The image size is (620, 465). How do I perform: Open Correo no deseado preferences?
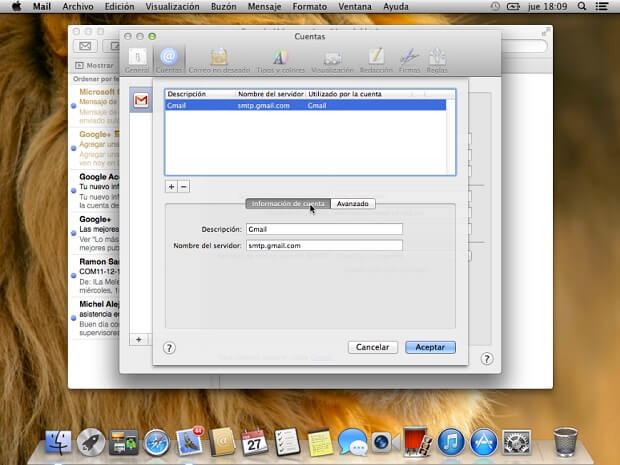217,58
